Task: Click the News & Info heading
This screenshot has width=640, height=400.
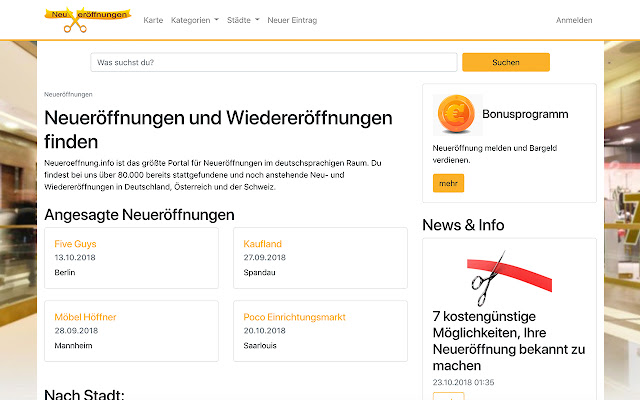Action: (463, 225)
